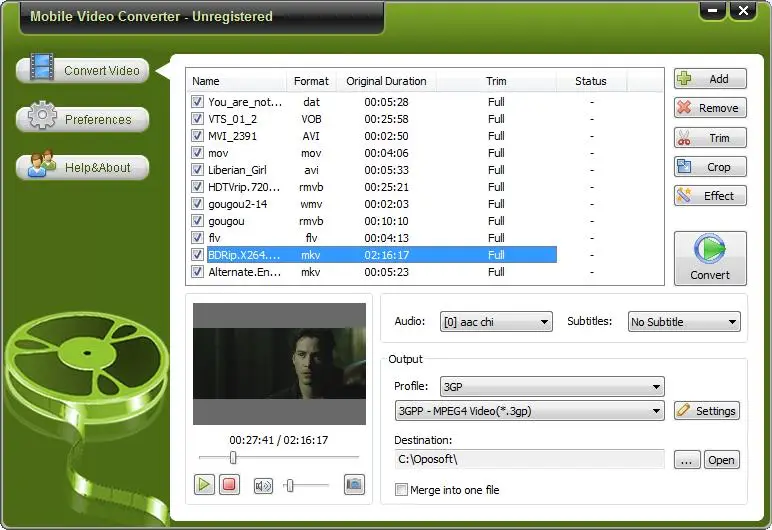Open the output Settings with pencil icon
Screen dimensions: 772x530
click(x=707, y=410)
